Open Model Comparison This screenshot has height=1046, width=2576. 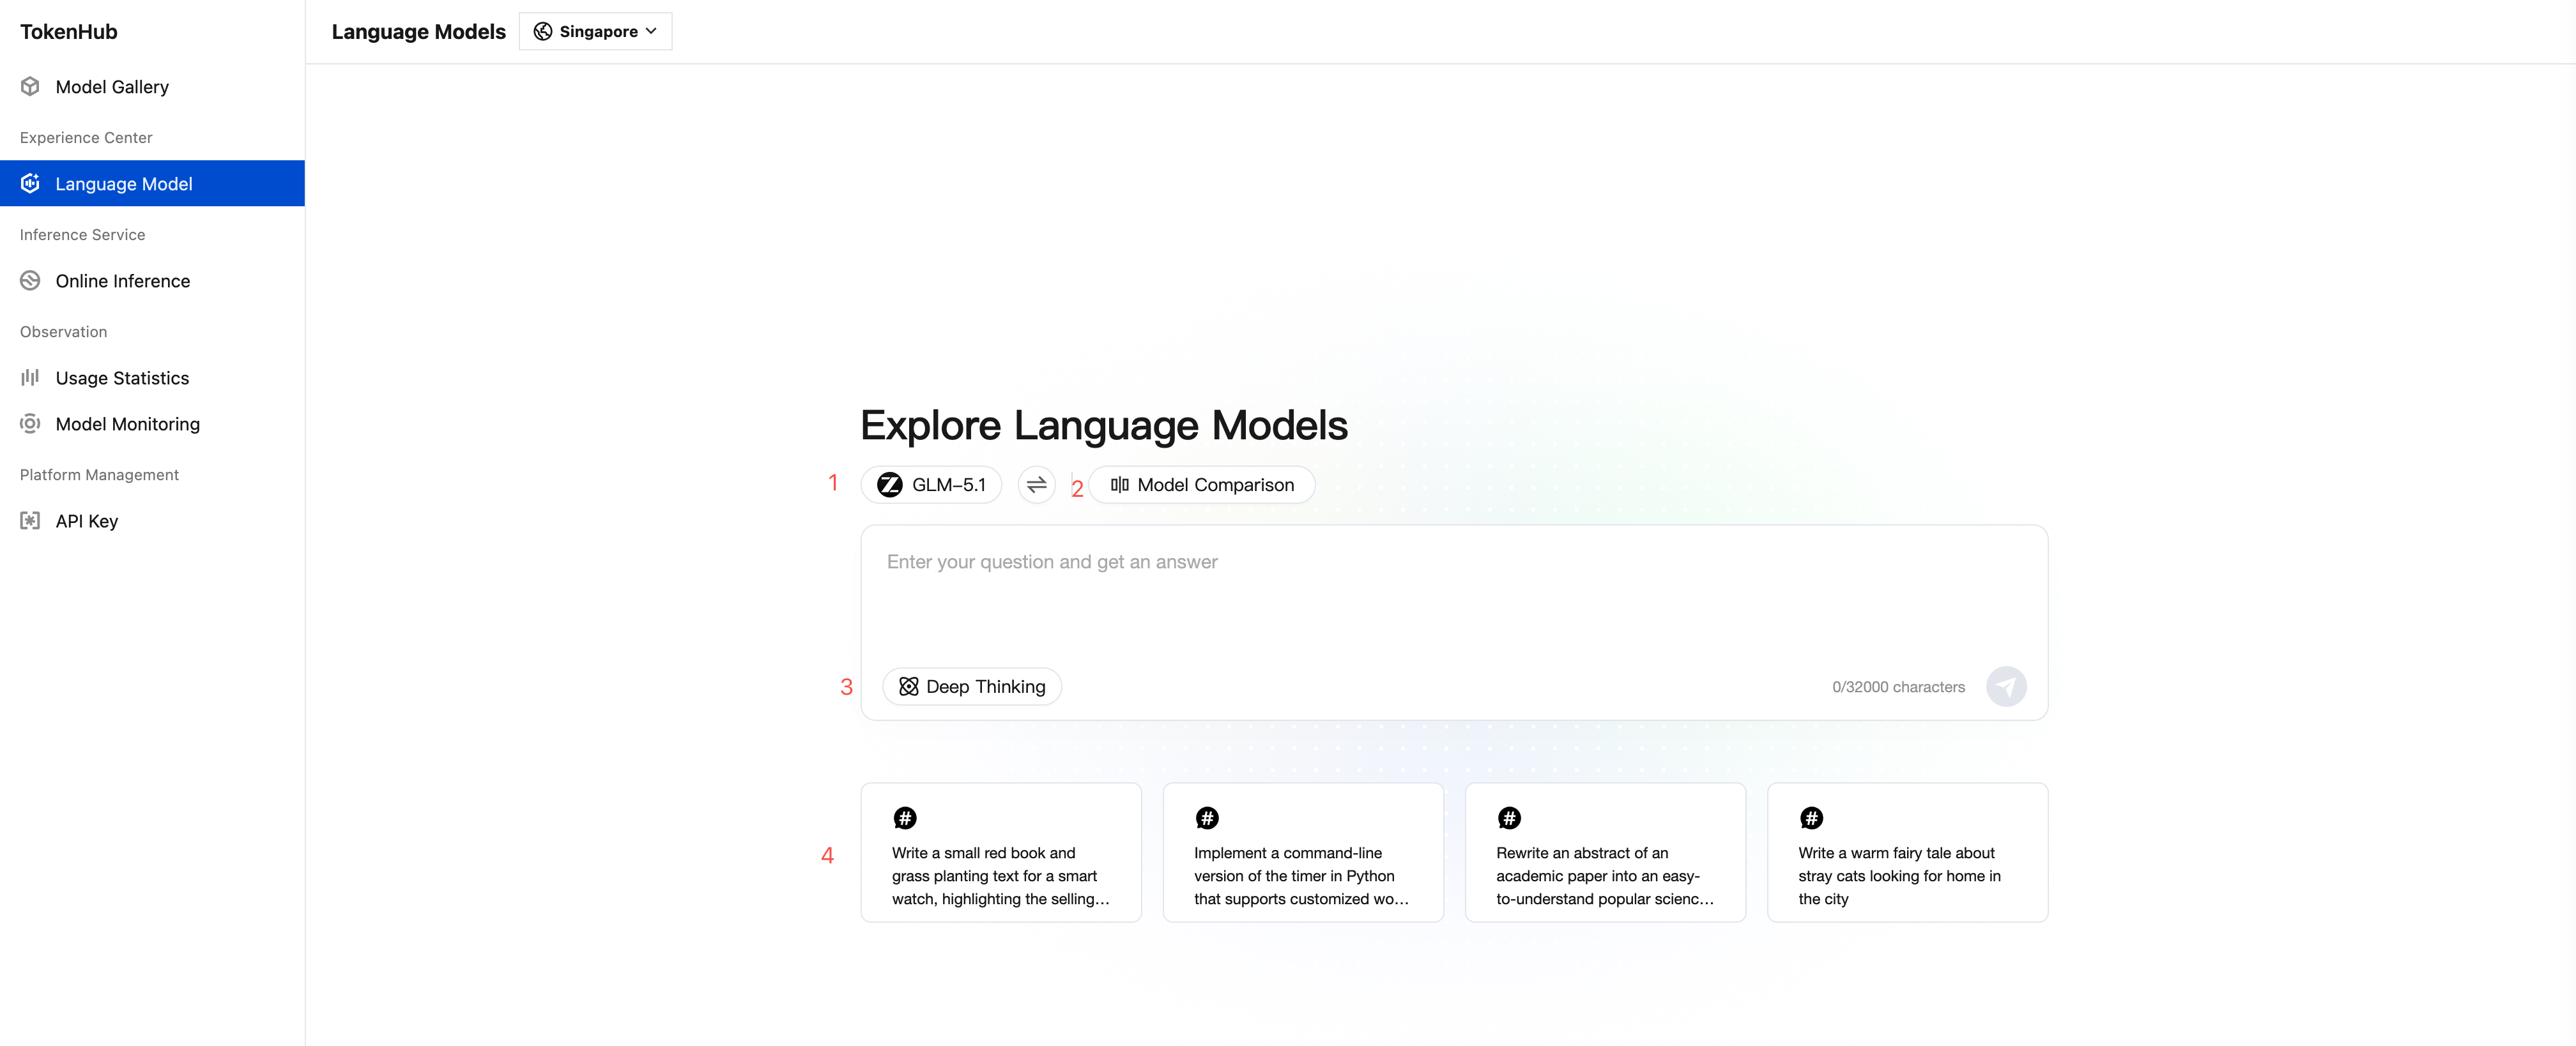(x=1201, y=485)
